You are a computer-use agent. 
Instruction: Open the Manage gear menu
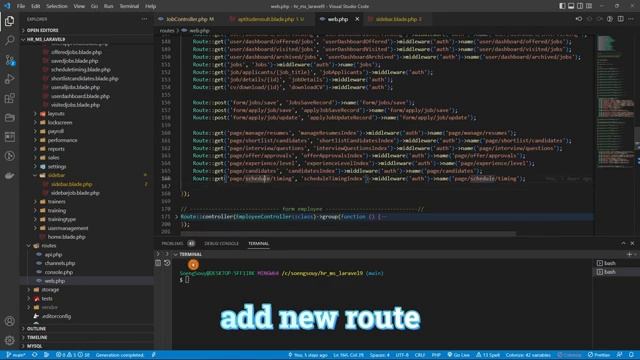9,340
